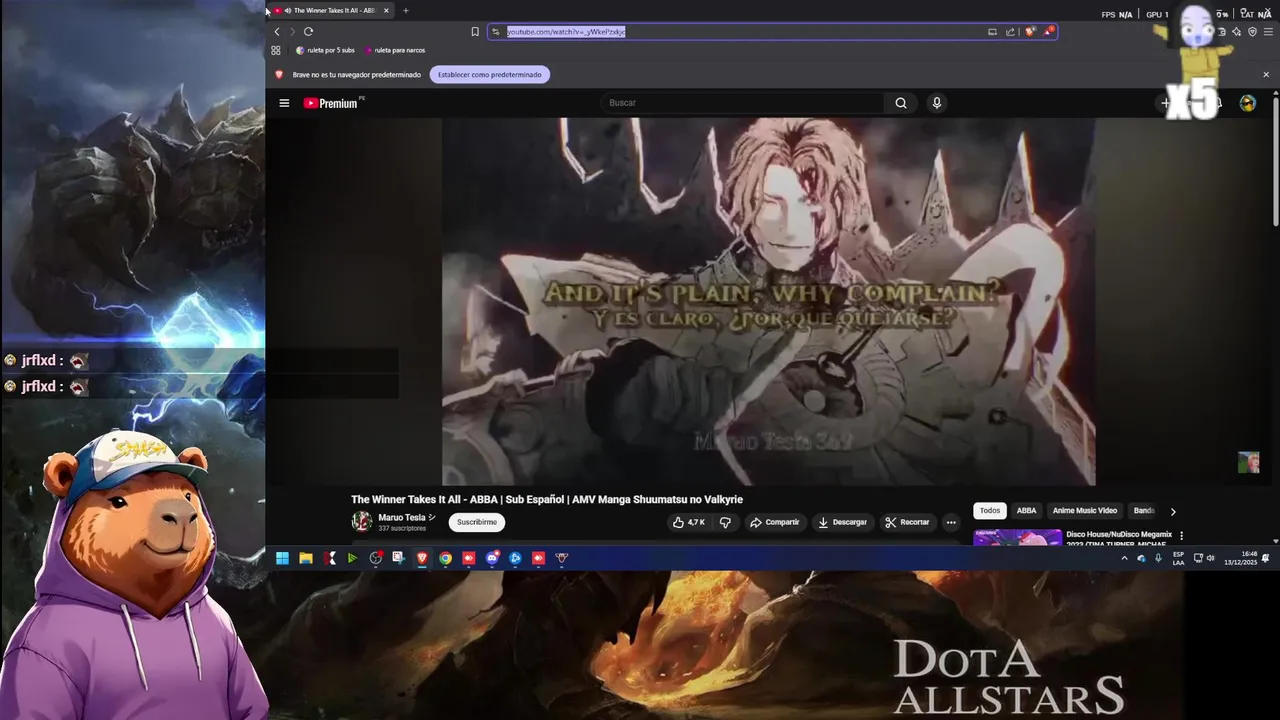Show hidden system tray icons chevron
1280x720 pixels.
[1124, 558]
